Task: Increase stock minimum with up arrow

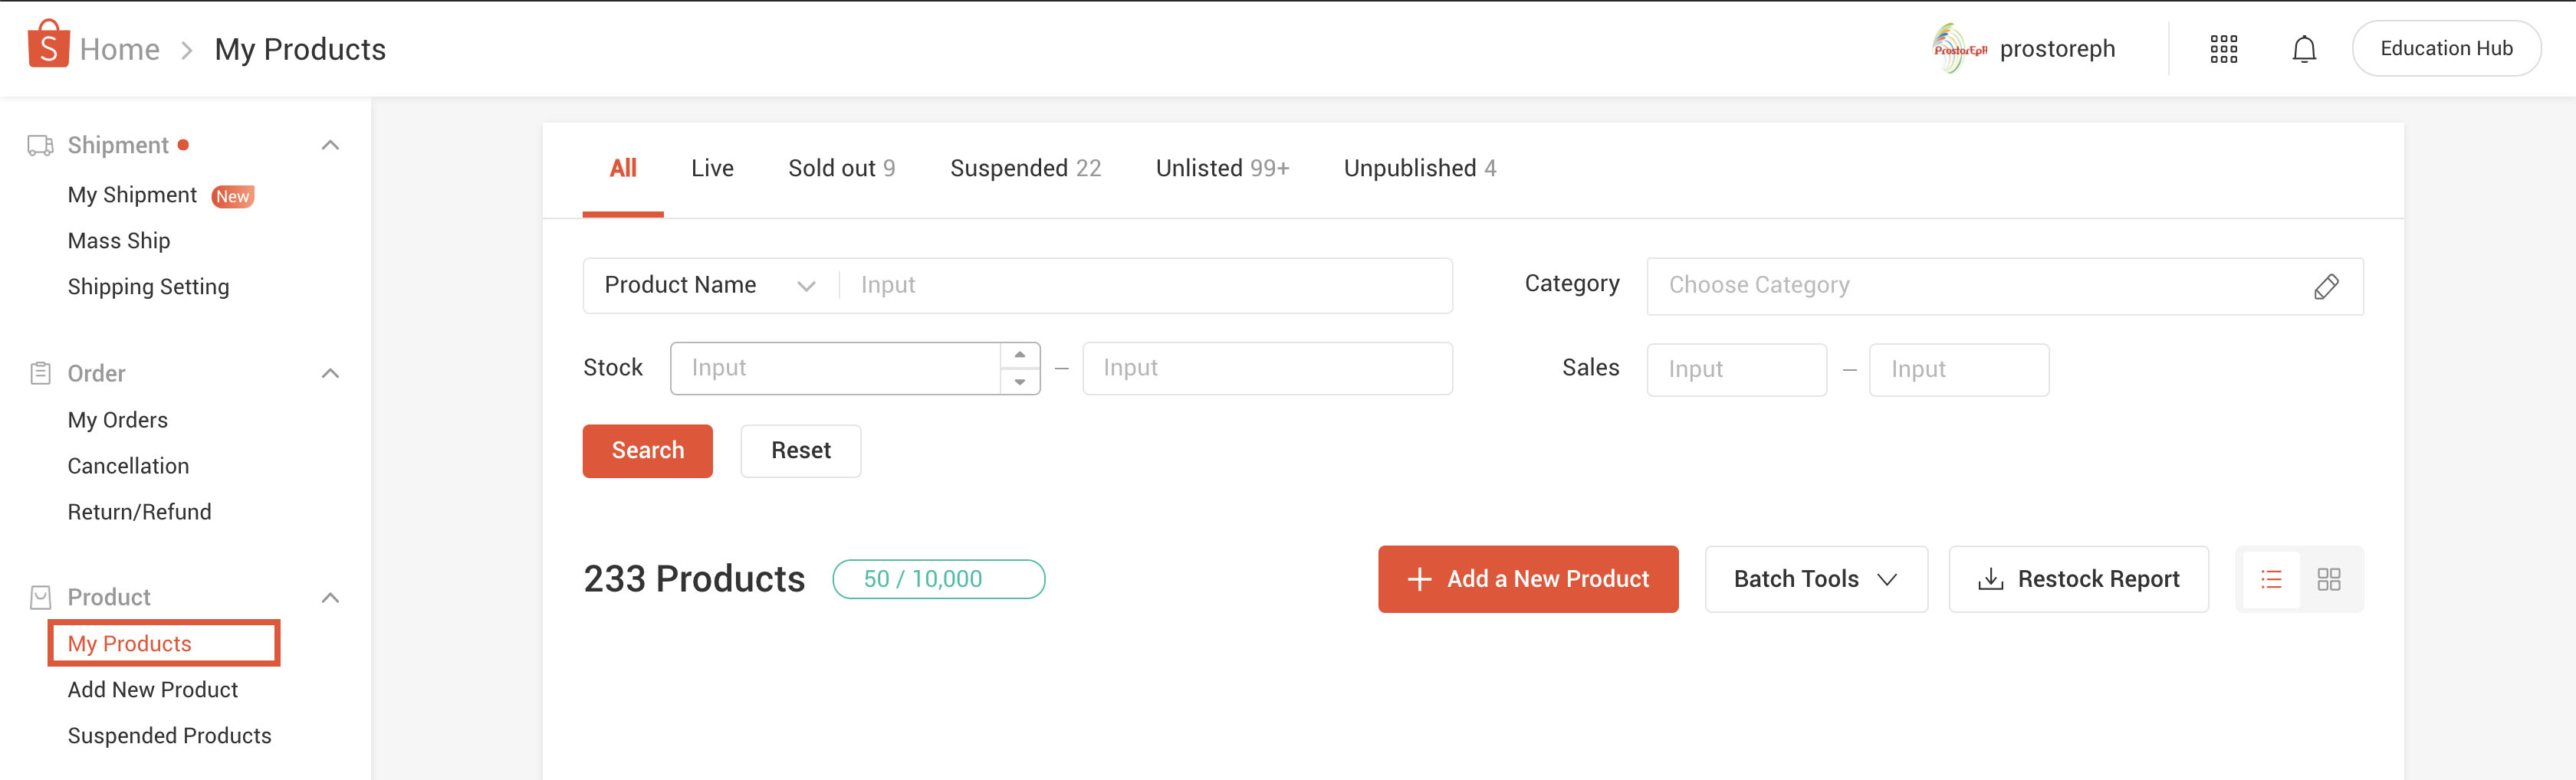Action: tap(1019, 355)
